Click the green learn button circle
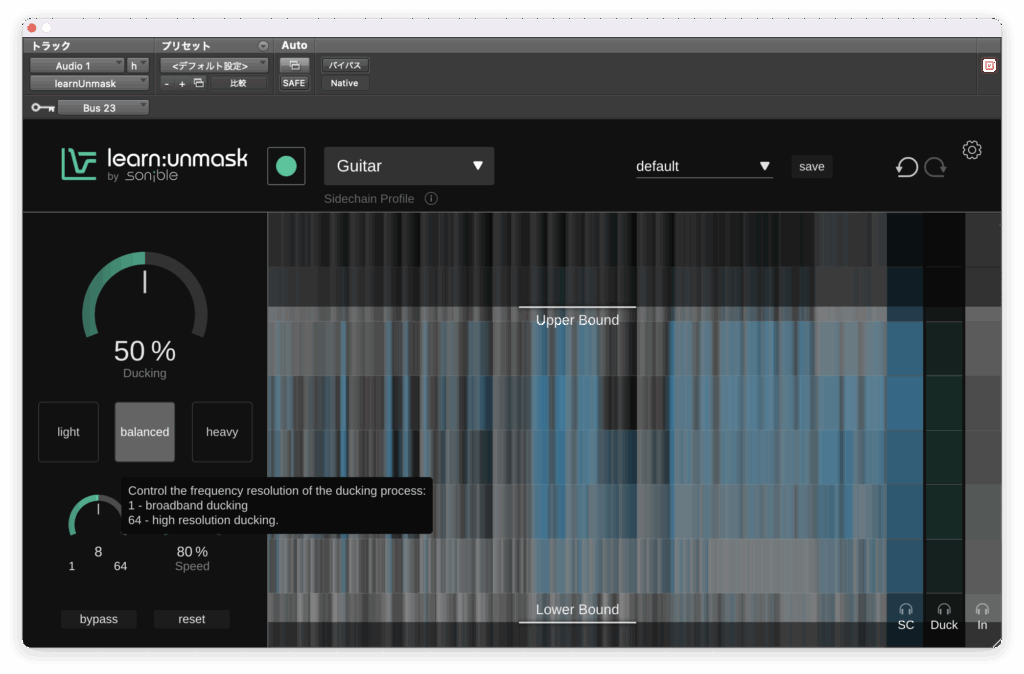1024x674 pixels. 286,166
